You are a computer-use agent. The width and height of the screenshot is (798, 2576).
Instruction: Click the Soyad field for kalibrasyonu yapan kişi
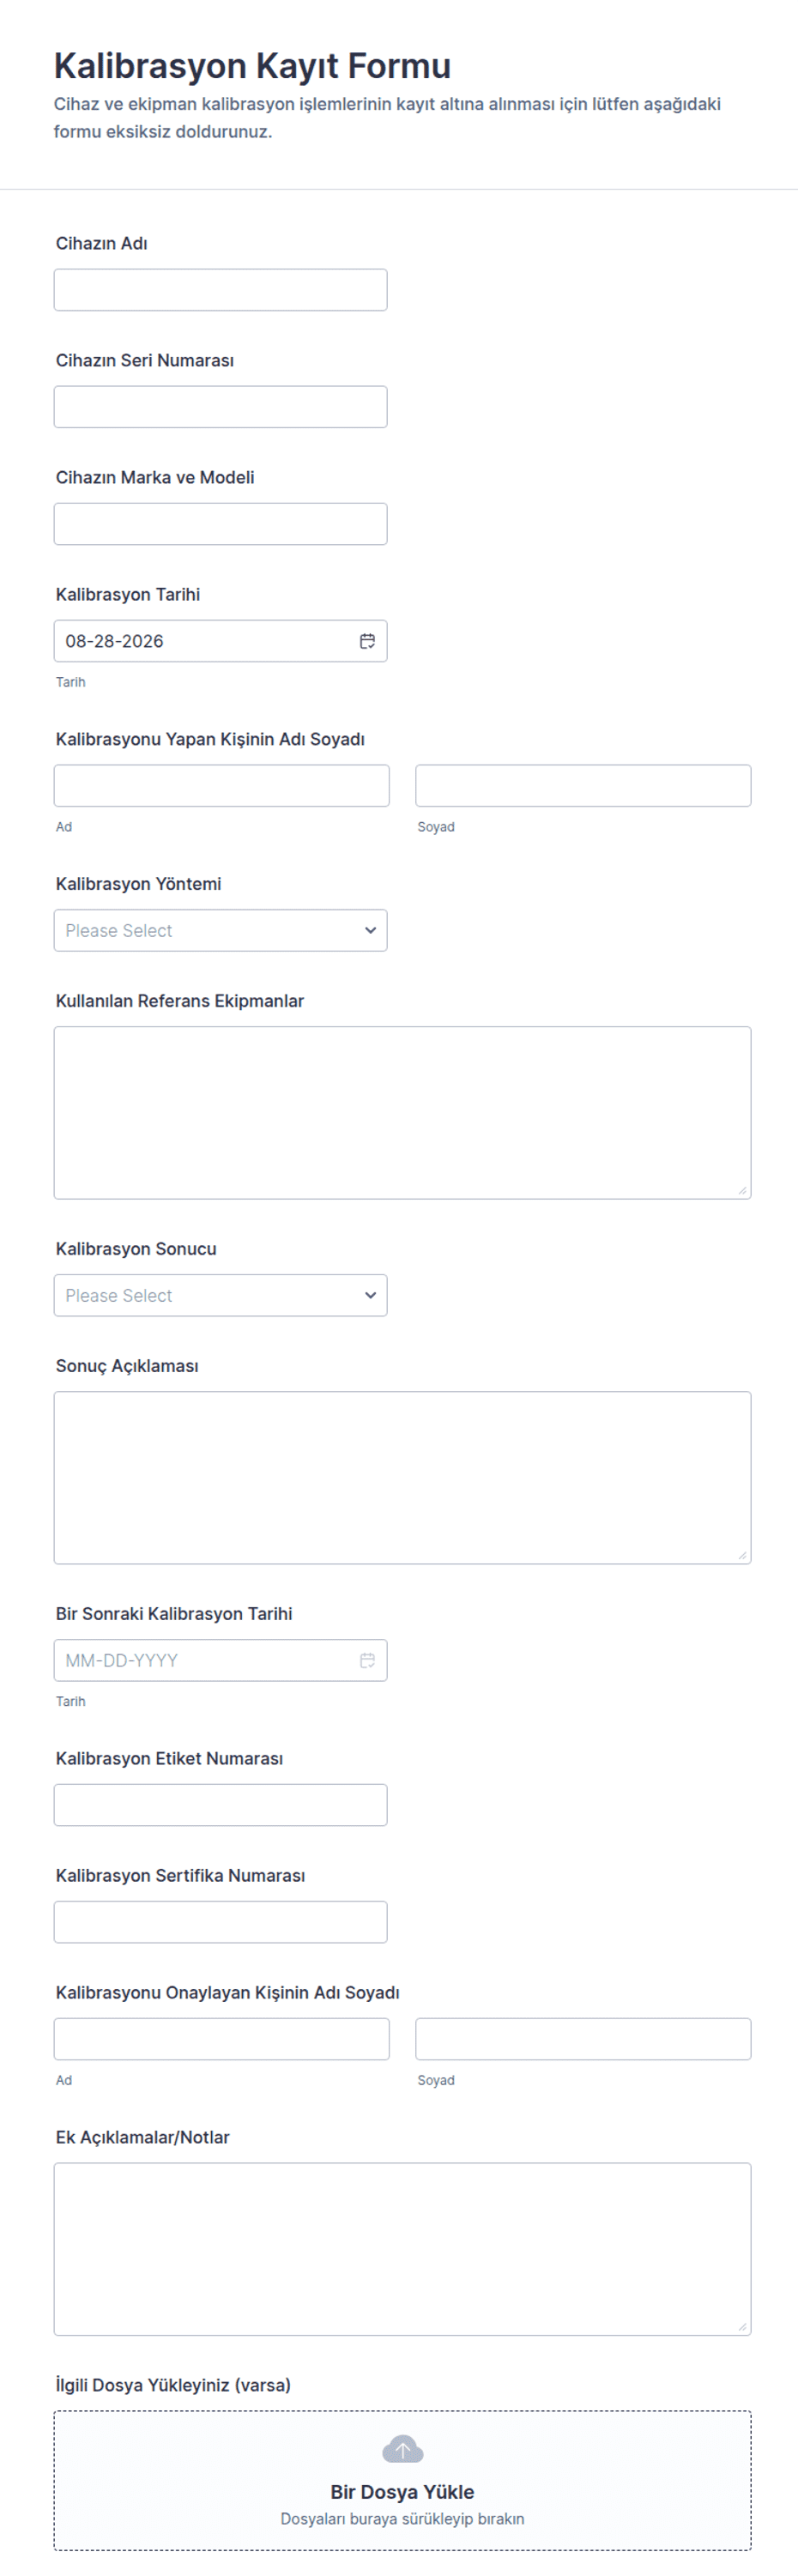583,786
